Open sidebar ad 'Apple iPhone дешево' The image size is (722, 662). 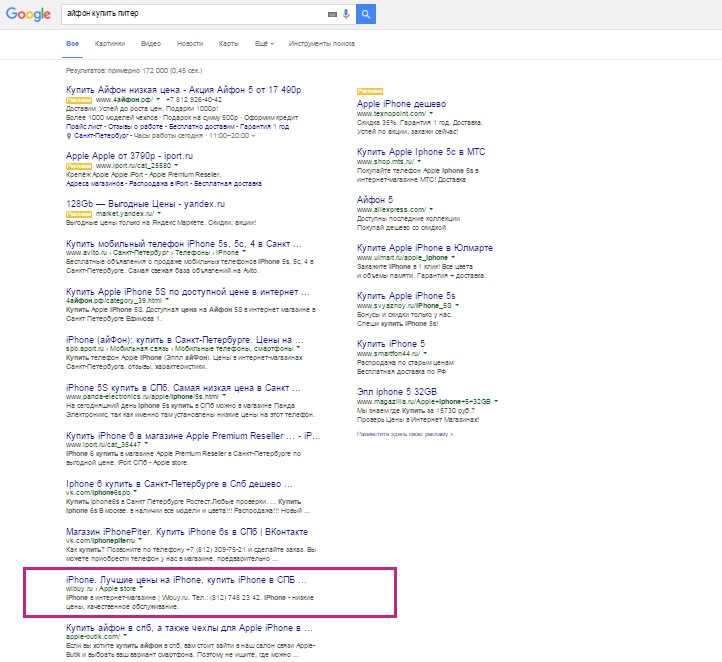[x=401, y=104]
